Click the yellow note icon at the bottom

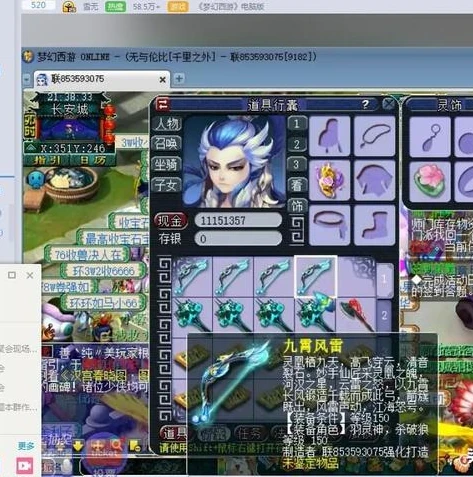(135, 446)
